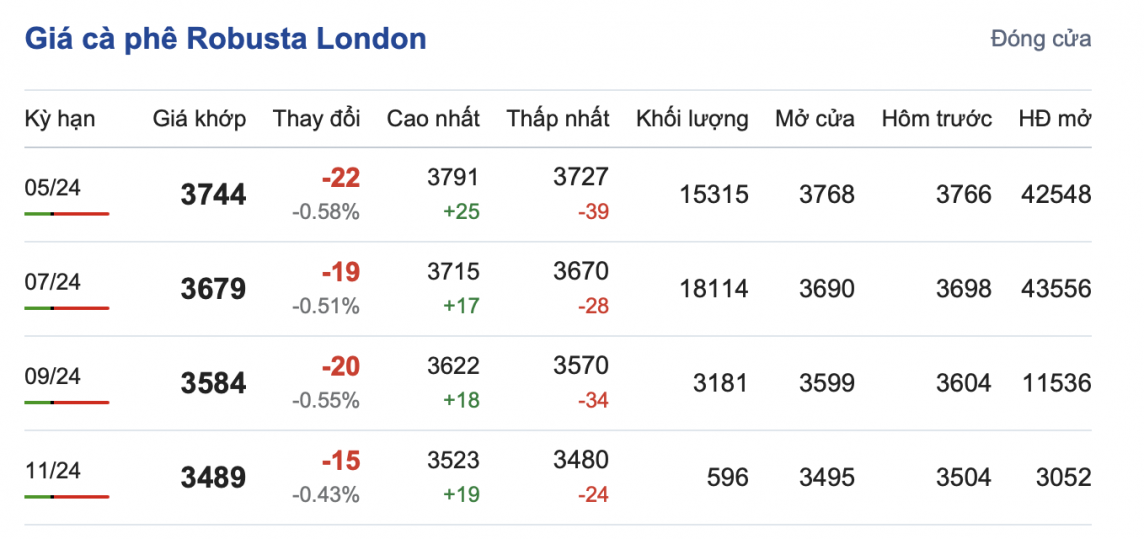Click the price range bar under 11/24
This screenshot has height=539, width=1144.
coord(66,497)
